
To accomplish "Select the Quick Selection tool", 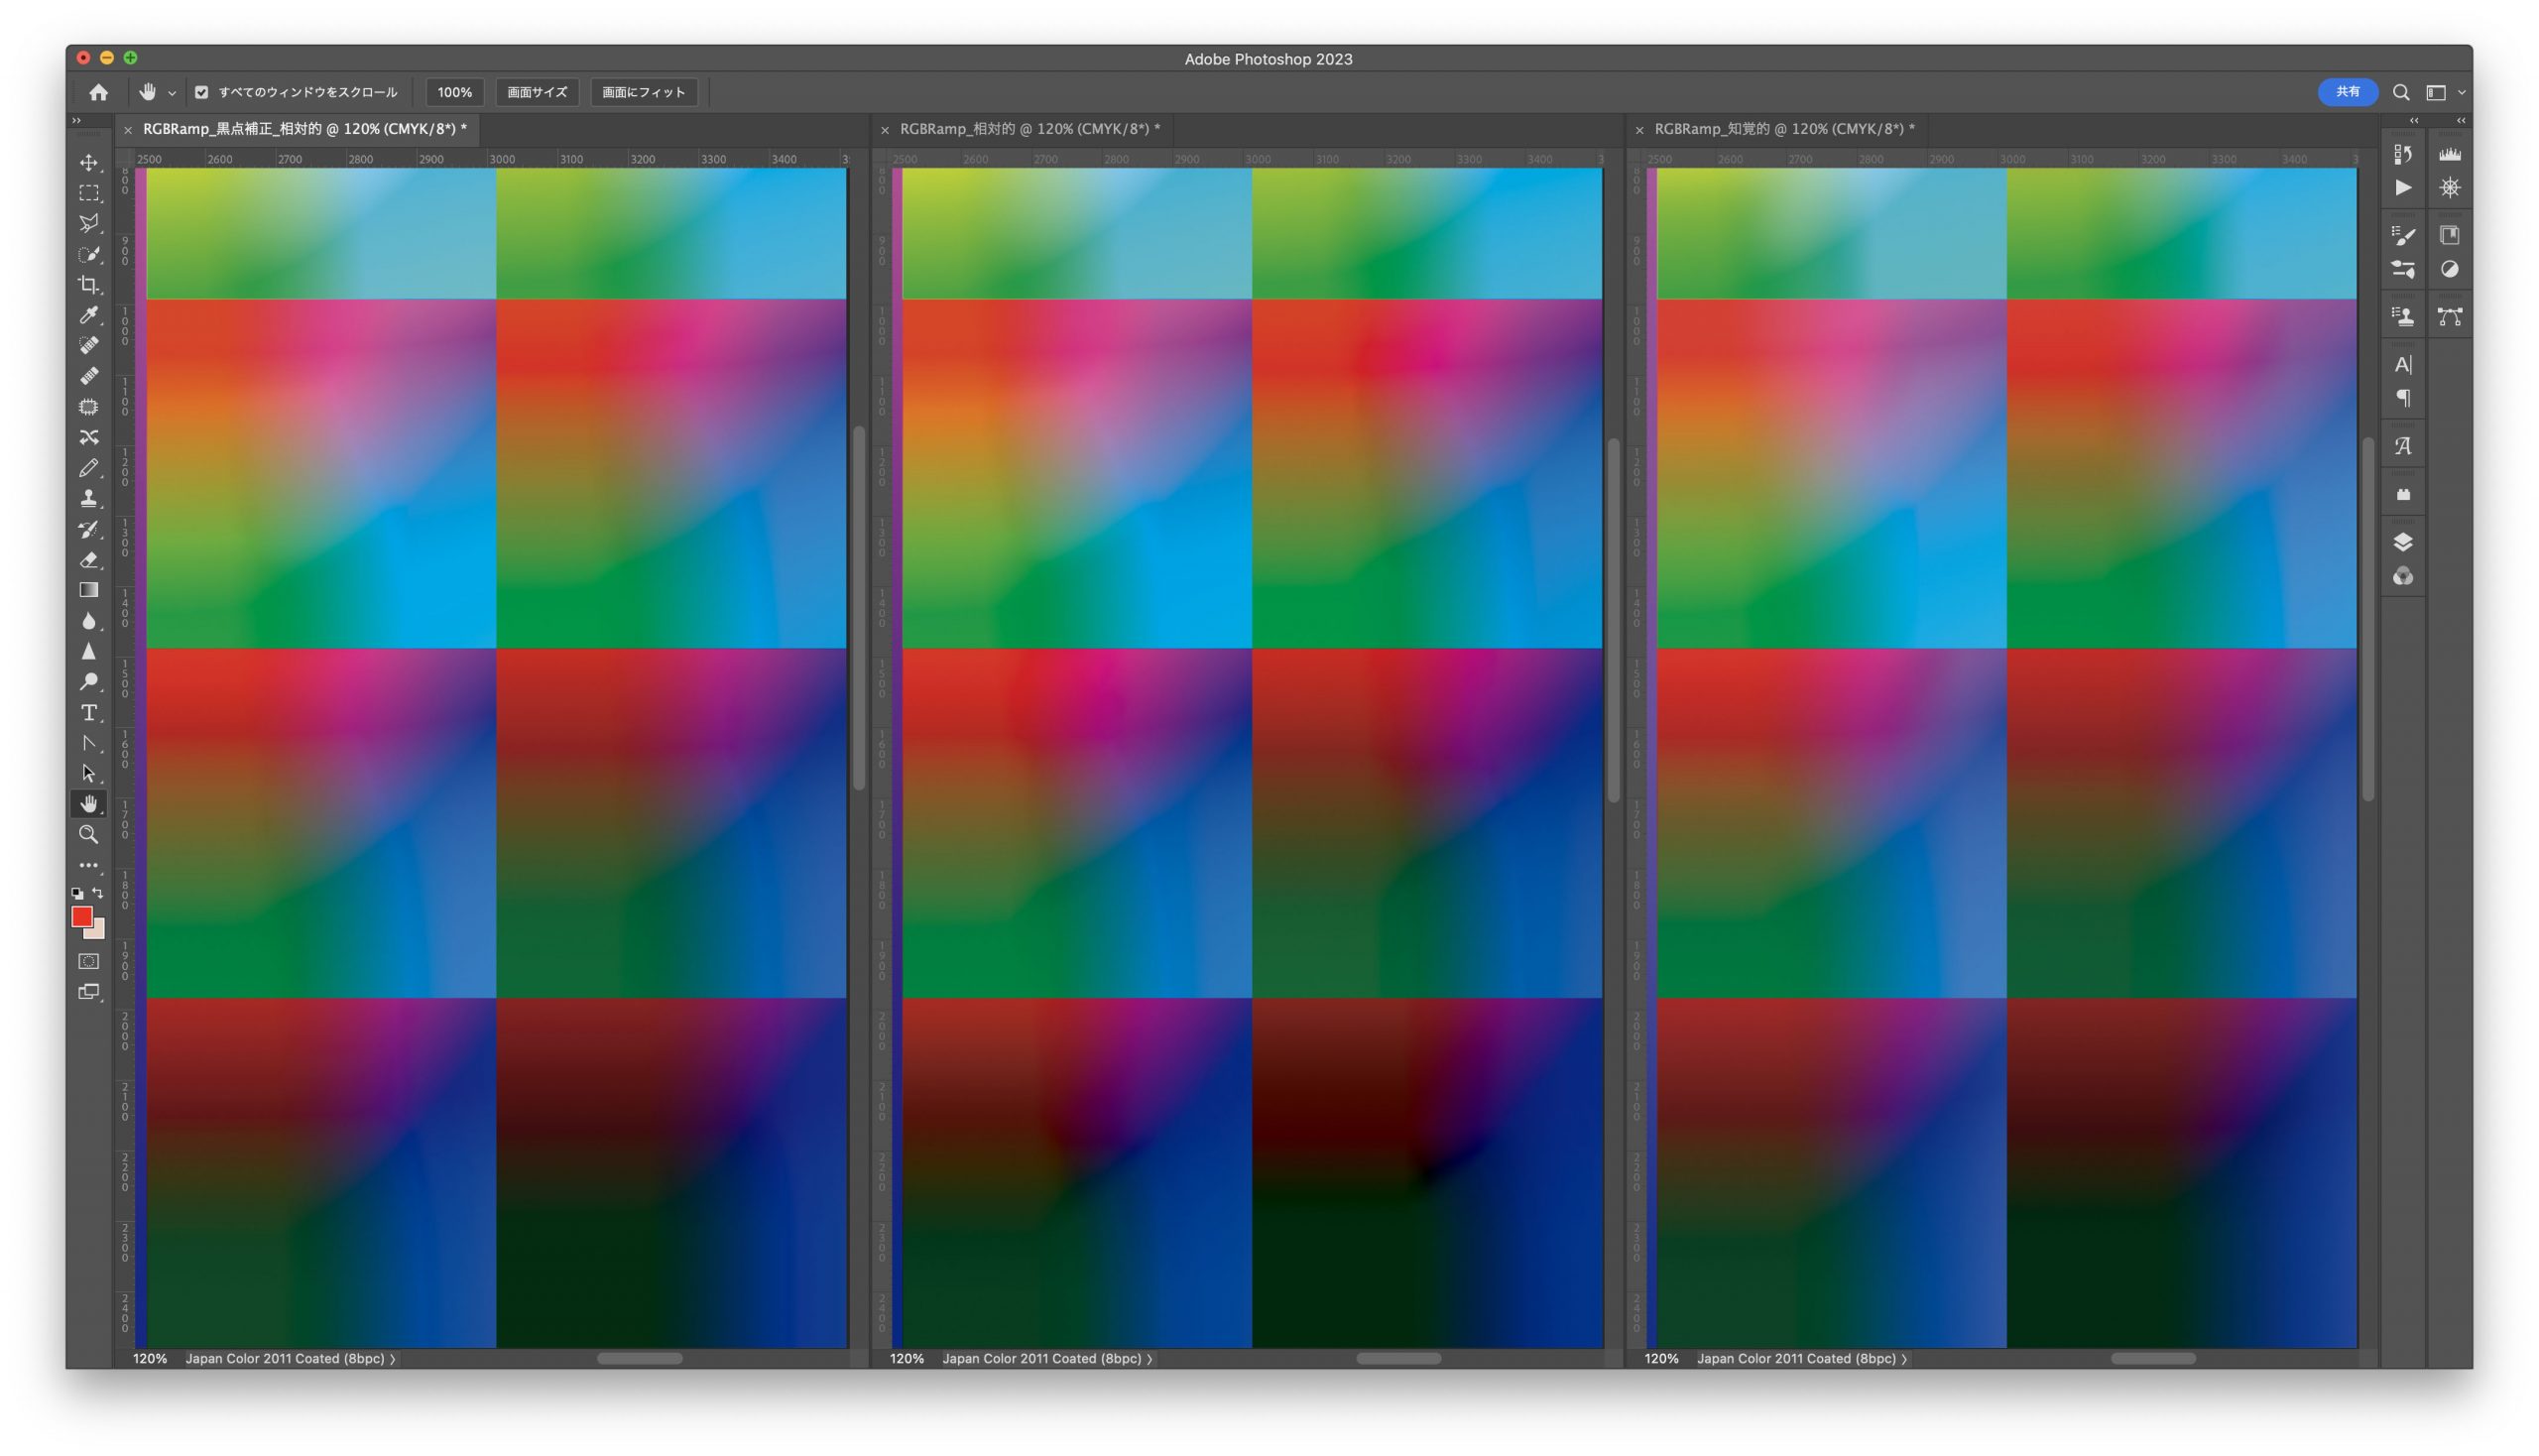I will (89, 254).
